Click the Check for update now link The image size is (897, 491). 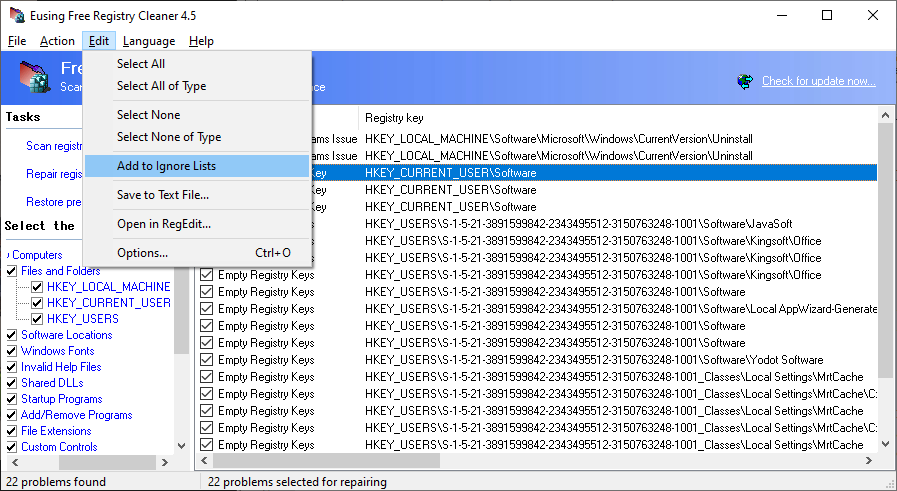click(x=819, y=81)
